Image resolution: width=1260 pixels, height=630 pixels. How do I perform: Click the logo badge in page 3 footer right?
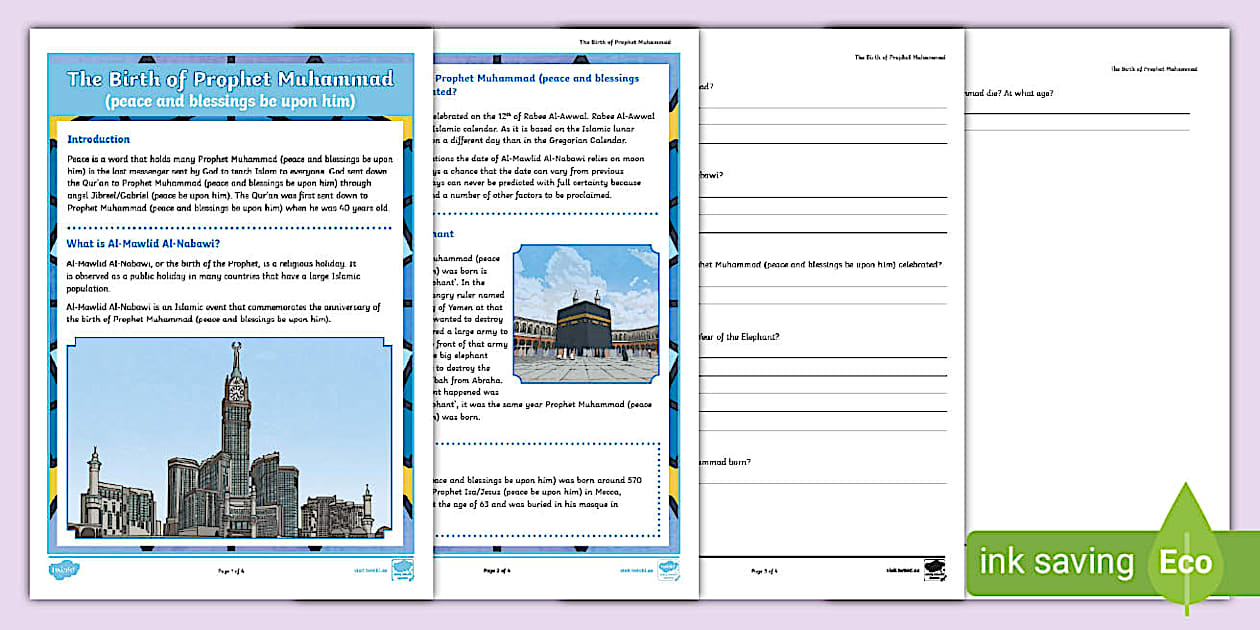tap(934, 567)
